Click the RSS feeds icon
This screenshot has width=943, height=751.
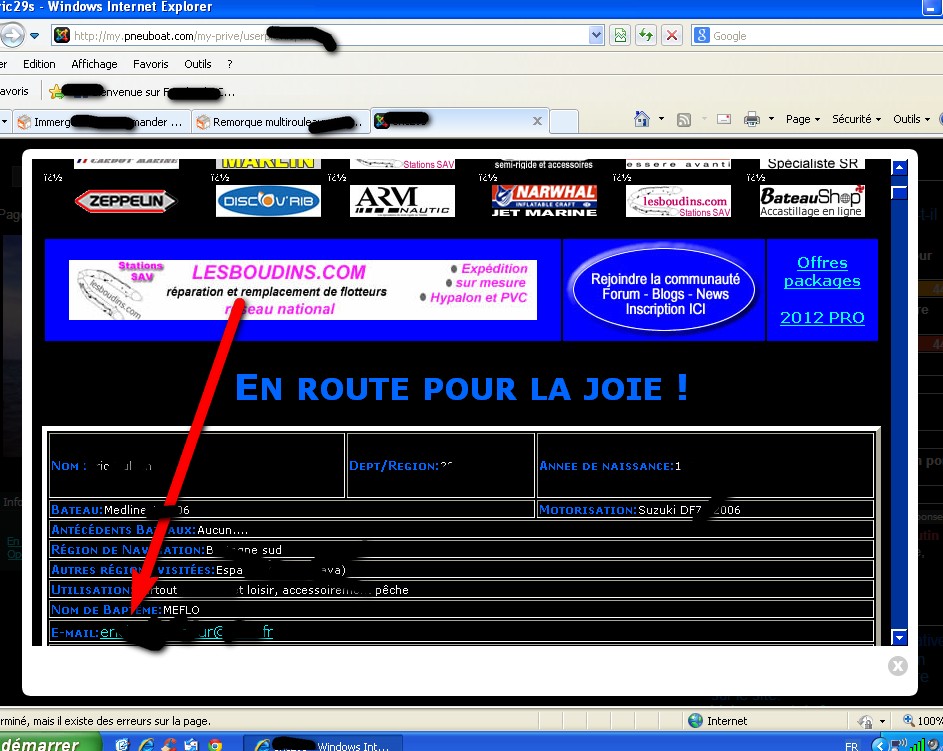click(684, 120)
